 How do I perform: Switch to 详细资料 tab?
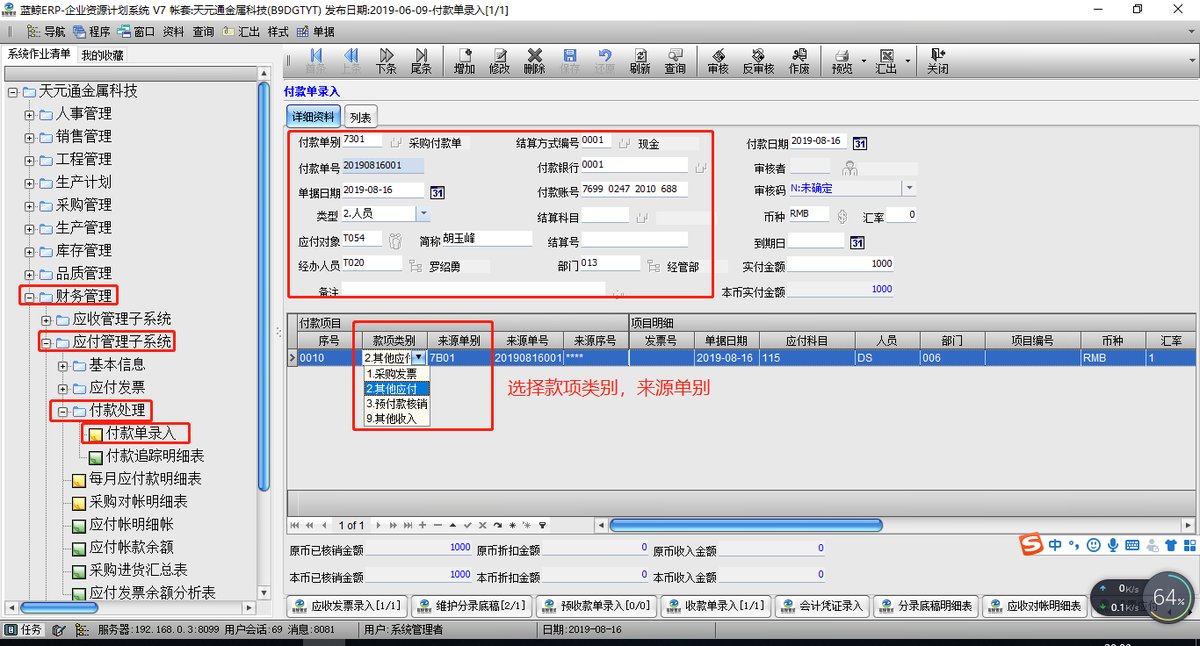point(313,116)
